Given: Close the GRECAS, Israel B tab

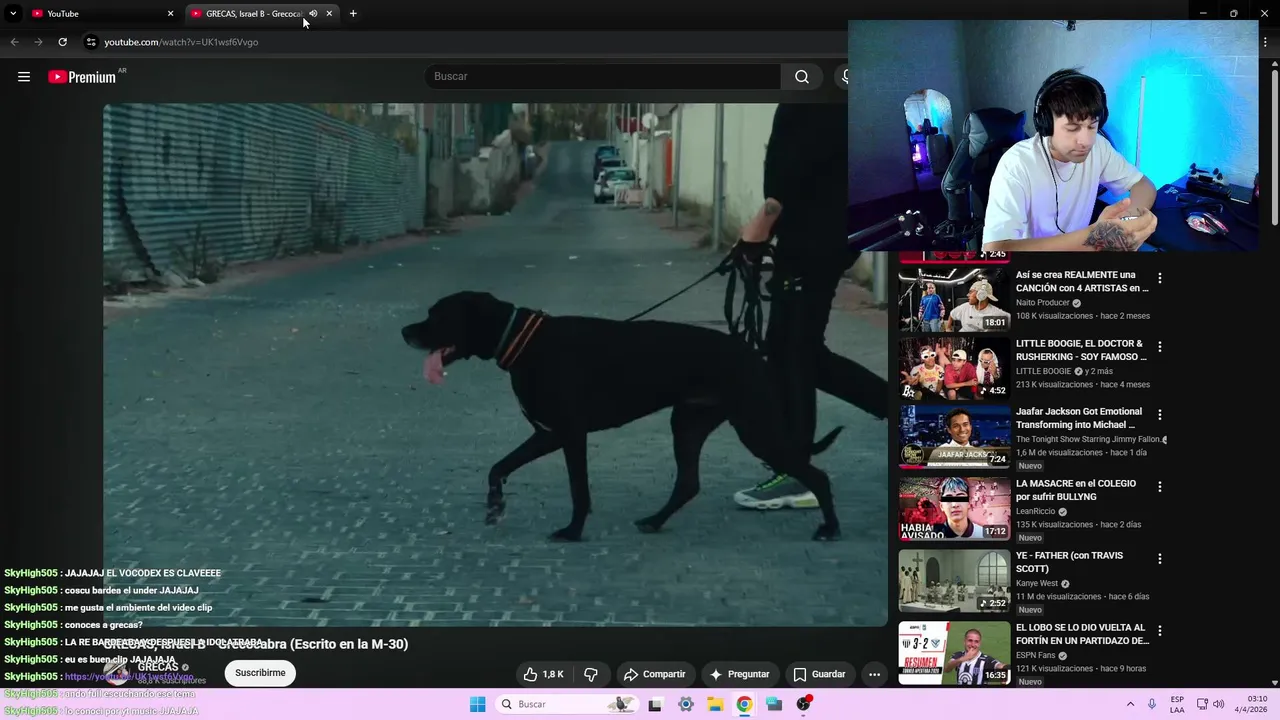Looking at the screenshot, I should [x=329, y=13].
